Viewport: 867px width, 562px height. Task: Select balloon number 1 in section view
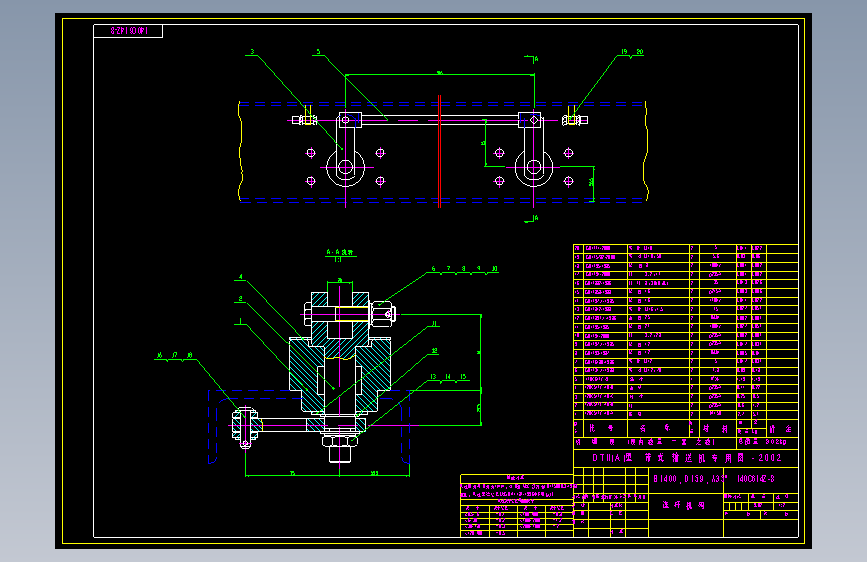point(241,321)
